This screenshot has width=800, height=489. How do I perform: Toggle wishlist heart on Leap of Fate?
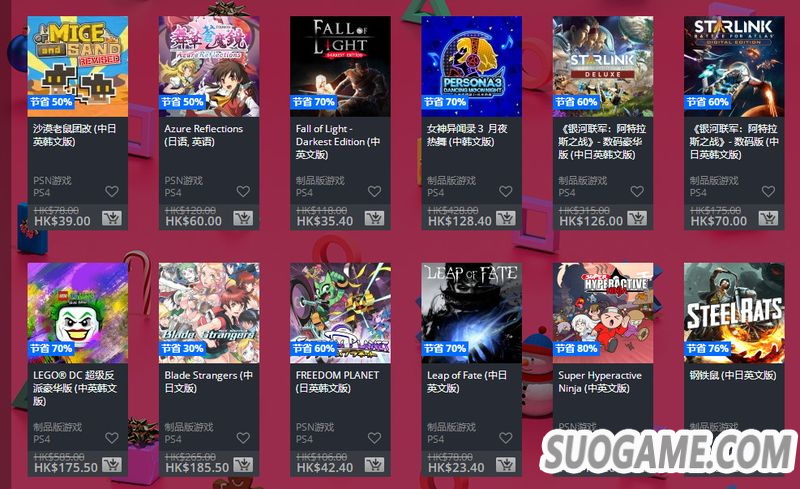506,438
